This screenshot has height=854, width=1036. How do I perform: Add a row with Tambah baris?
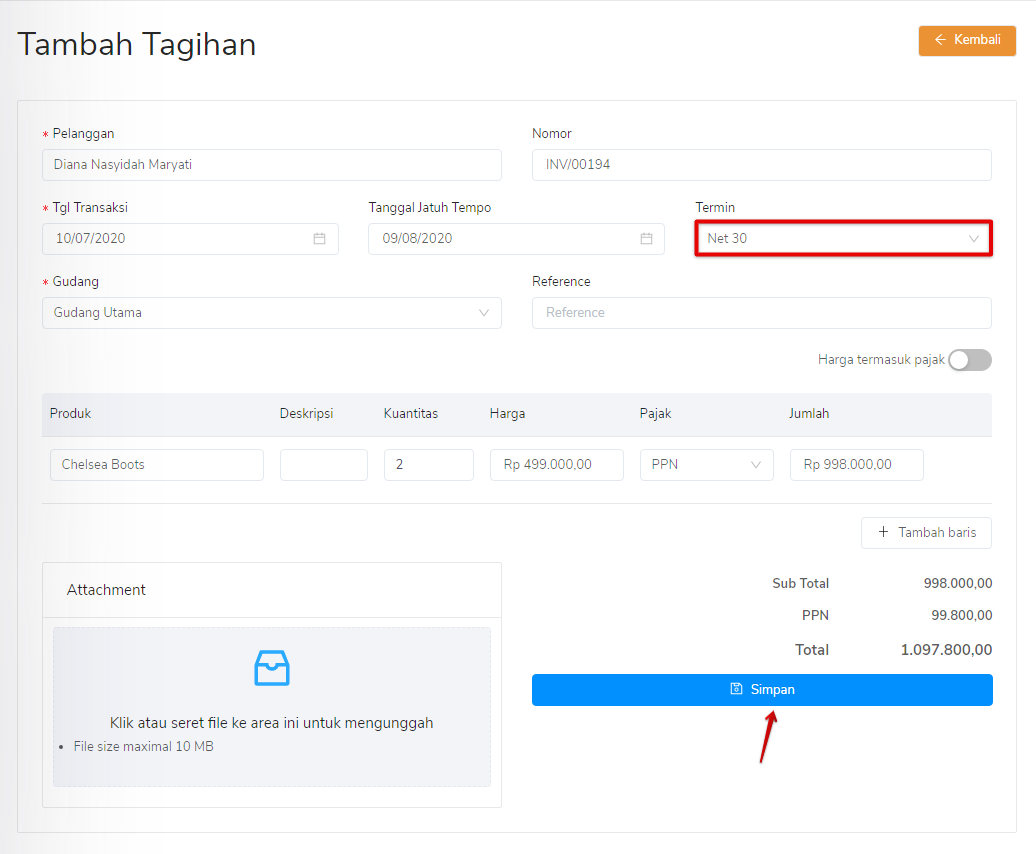tap(926, 532)
